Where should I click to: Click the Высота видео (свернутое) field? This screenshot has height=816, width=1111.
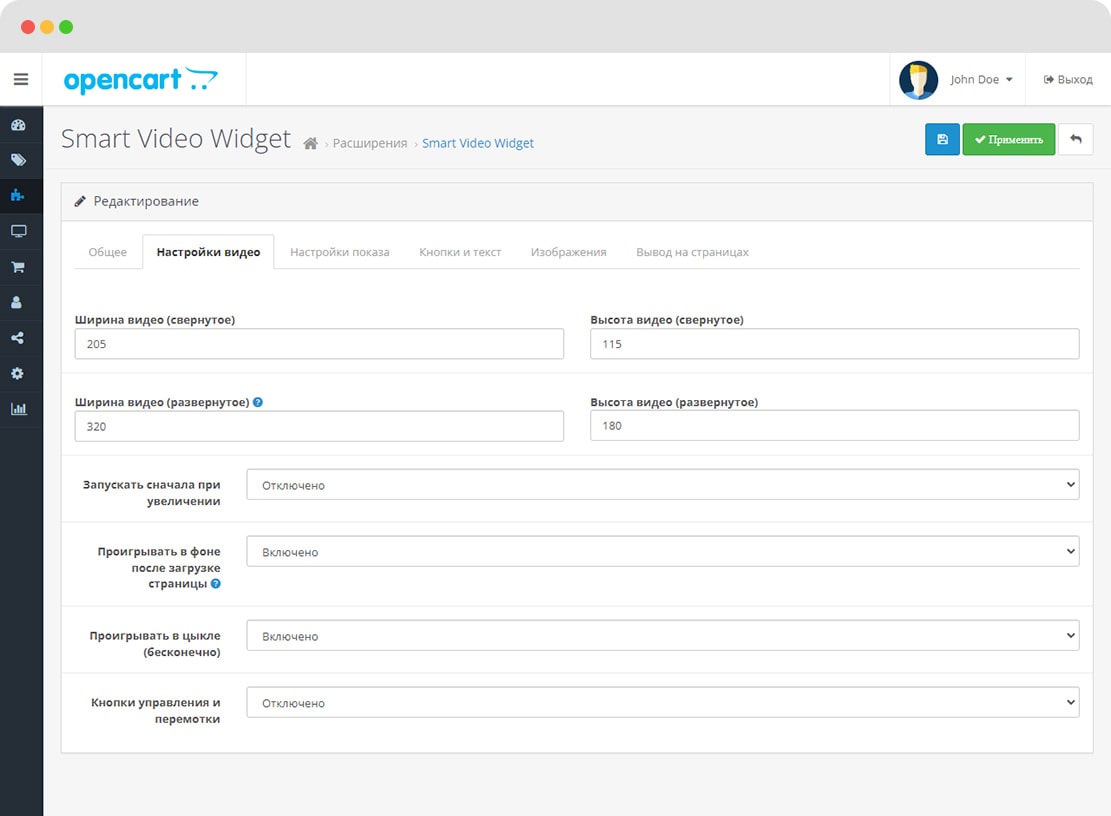point(835,344)
